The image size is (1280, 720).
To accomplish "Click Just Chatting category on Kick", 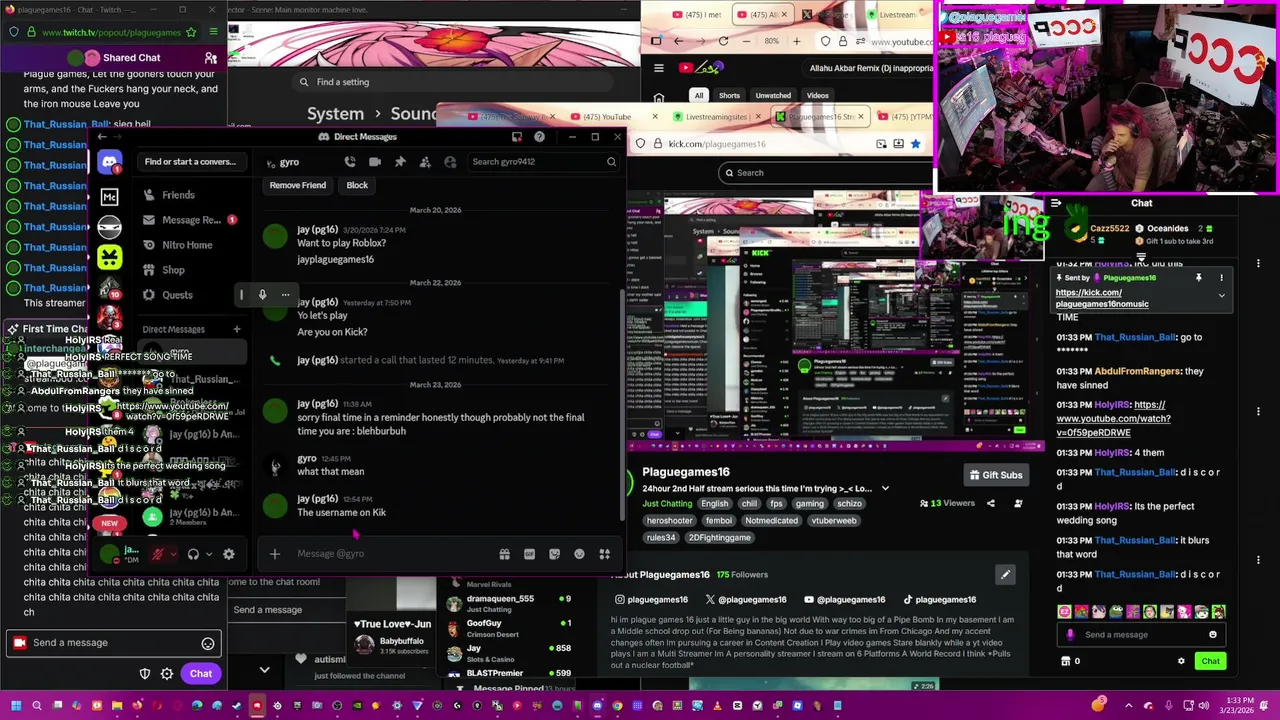I will [x=667, y=504].
